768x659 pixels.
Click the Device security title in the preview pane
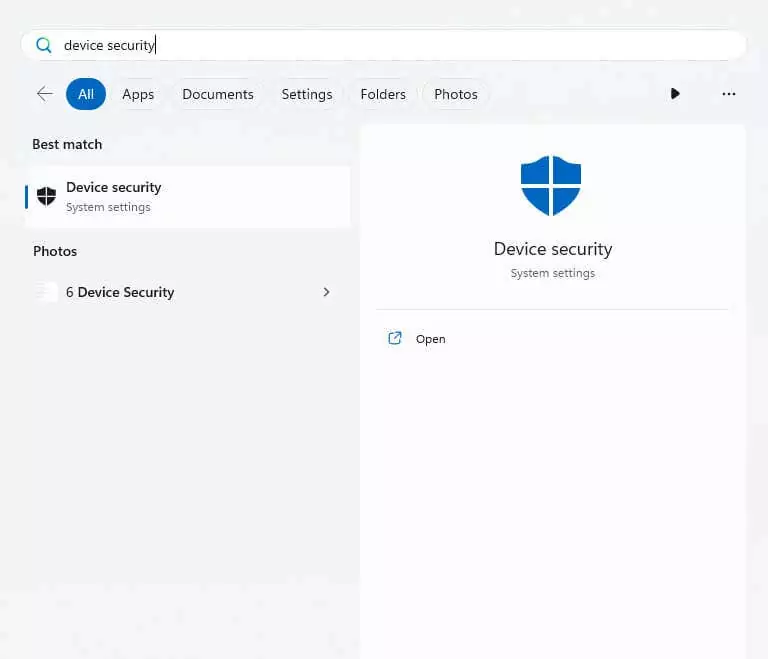pyautogui.click(x=553, y=249)
